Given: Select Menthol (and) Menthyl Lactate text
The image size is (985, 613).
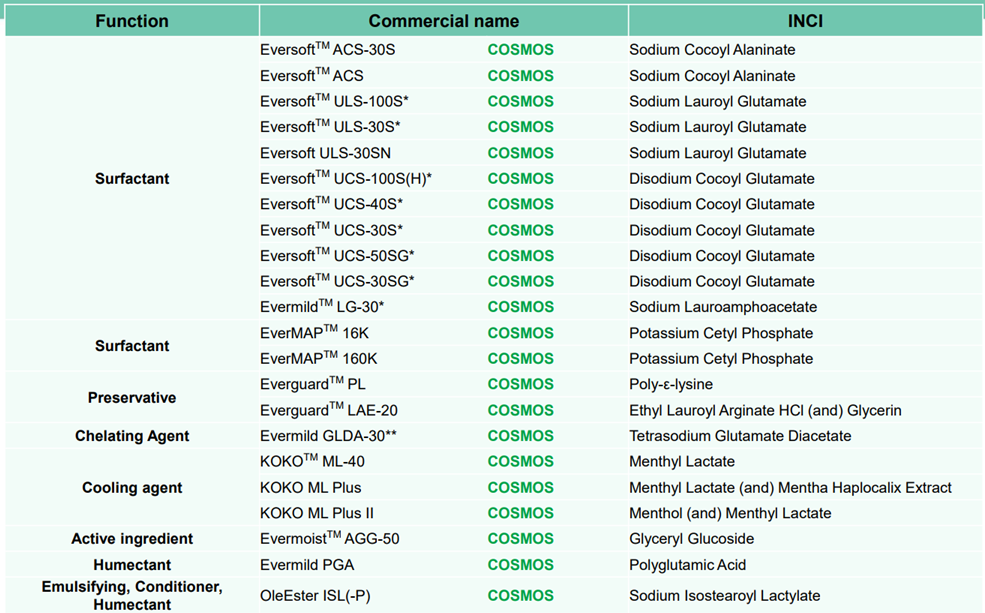Looking at the screenshot, I should click(x=730, y=513).
